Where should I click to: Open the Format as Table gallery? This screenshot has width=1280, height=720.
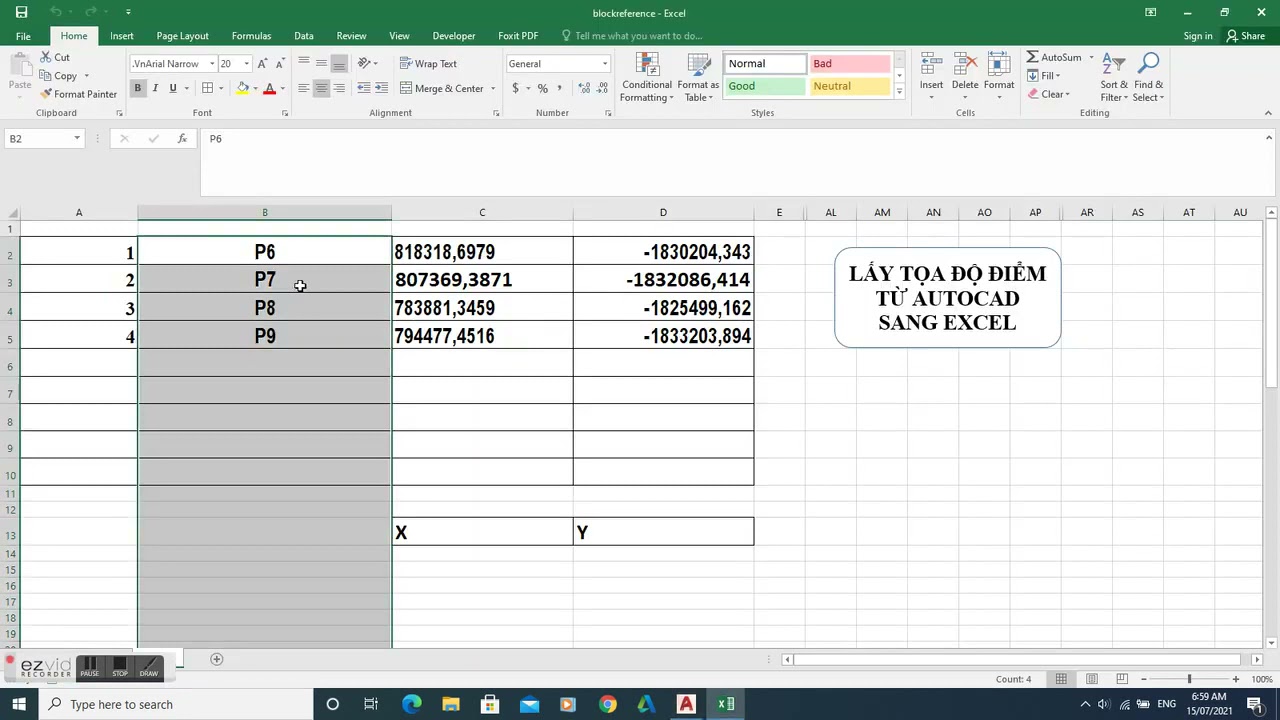(698, 78)
